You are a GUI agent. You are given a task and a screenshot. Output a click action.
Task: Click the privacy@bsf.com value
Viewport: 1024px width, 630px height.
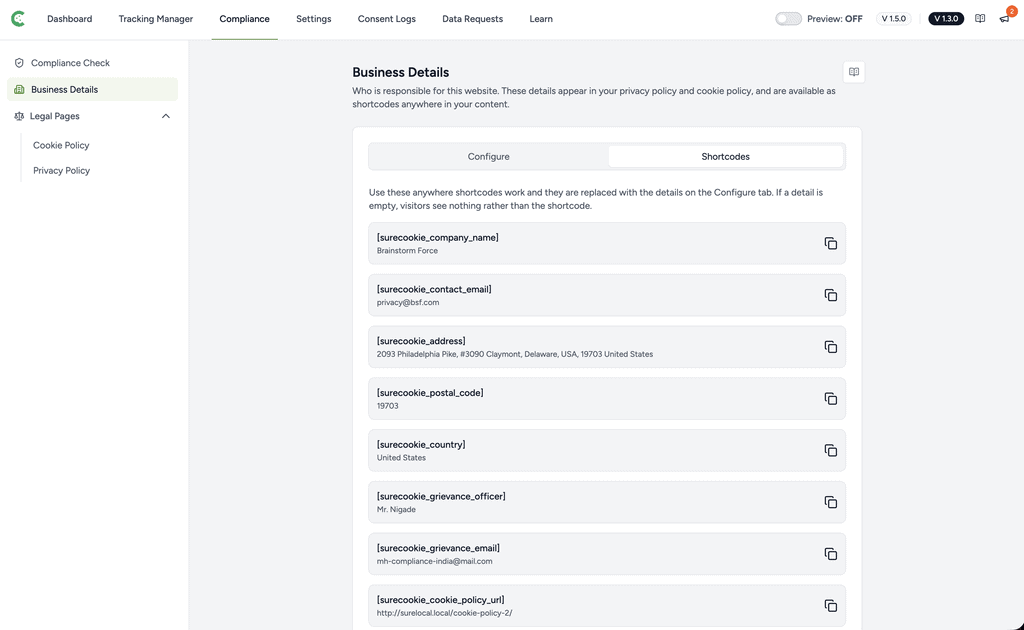pyautogui.click(x=408, y=302)
